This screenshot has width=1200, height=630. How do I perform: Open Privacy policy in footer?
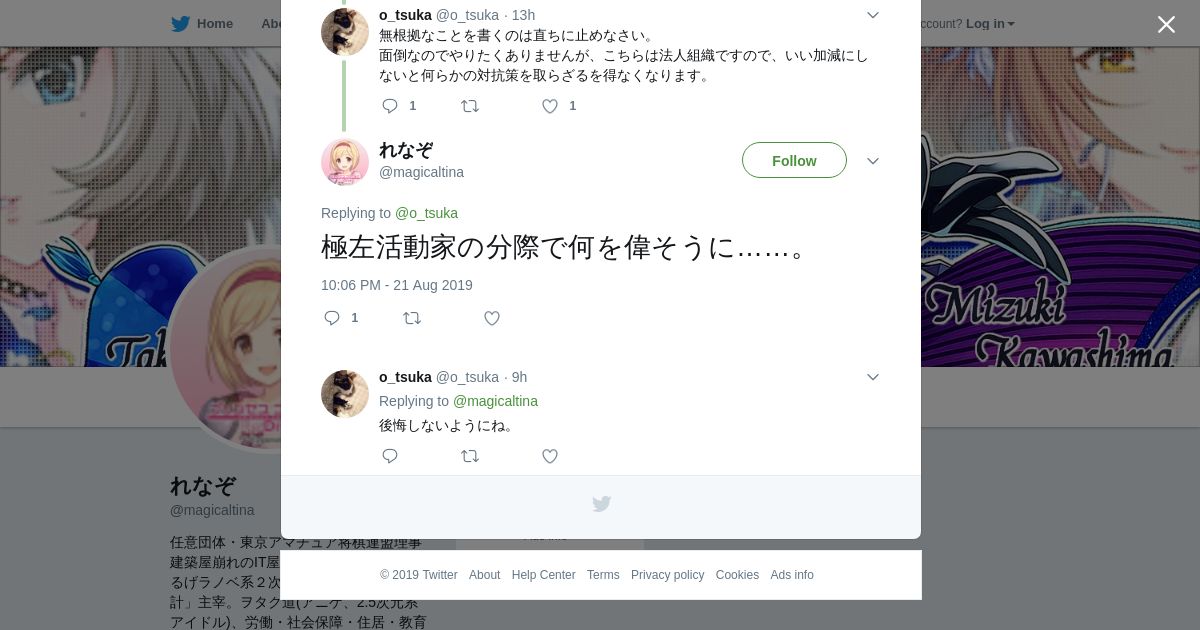coord(667,575)
